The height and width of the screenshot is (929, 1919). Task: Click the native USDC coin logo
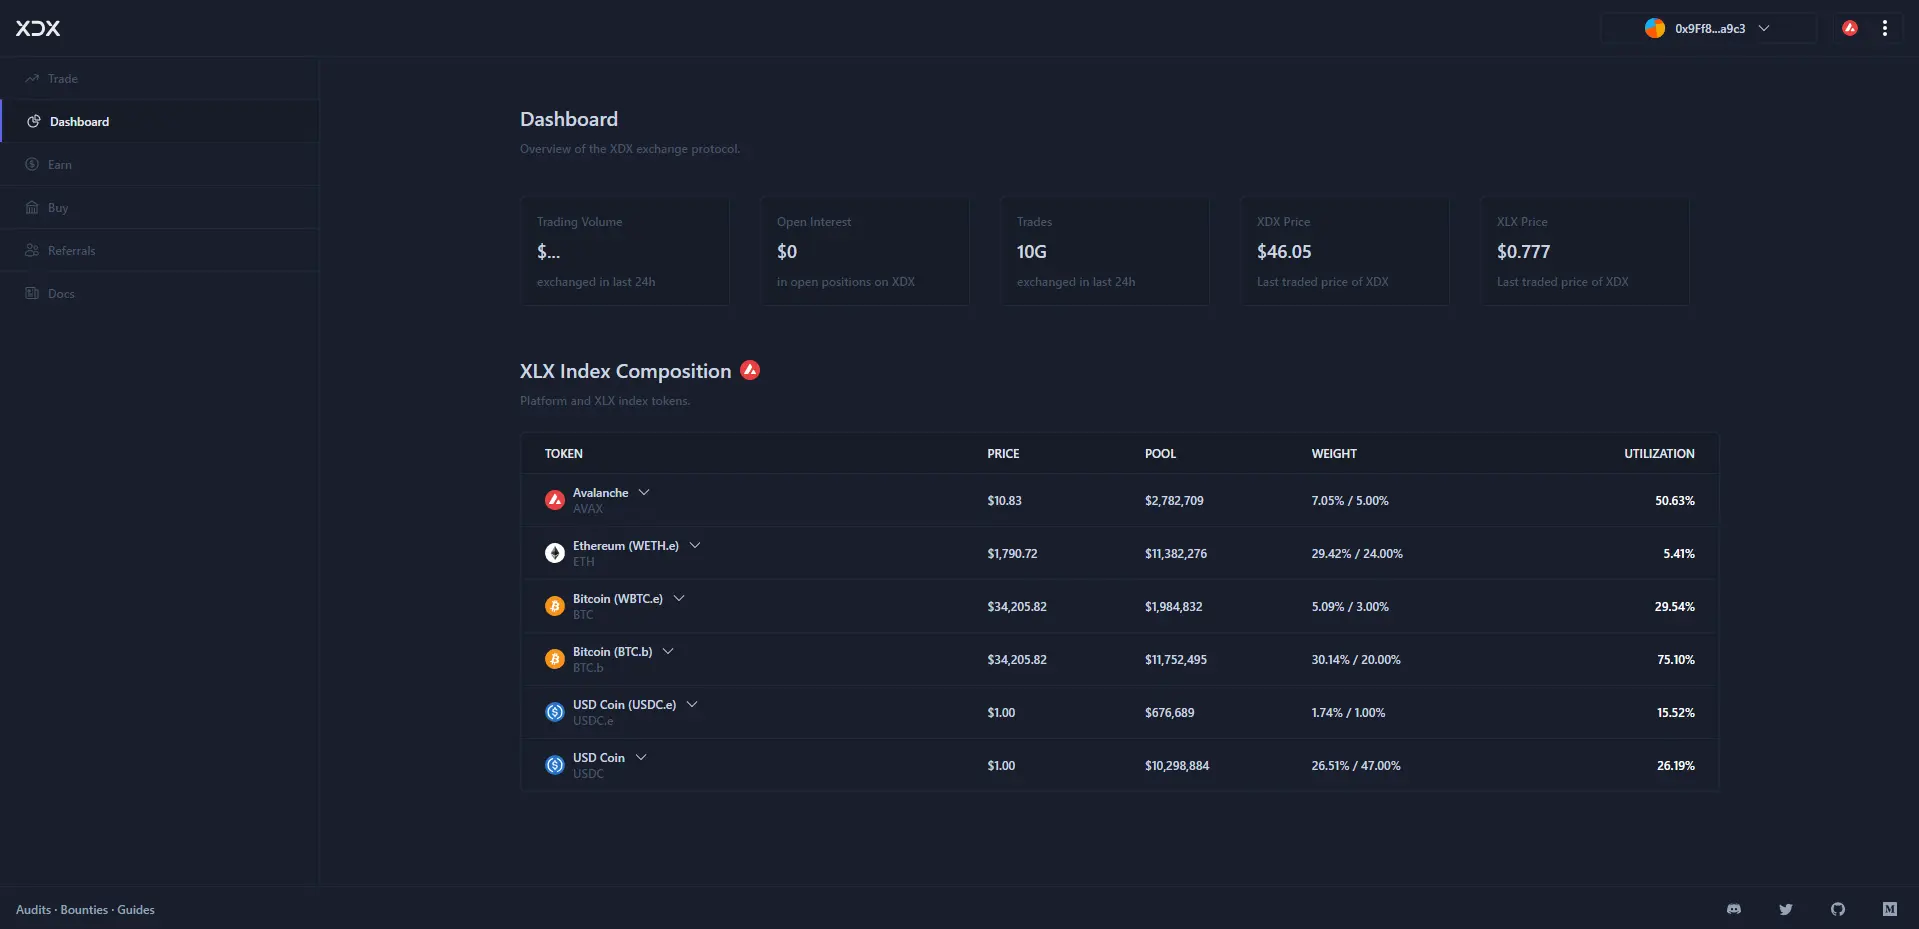555,765
